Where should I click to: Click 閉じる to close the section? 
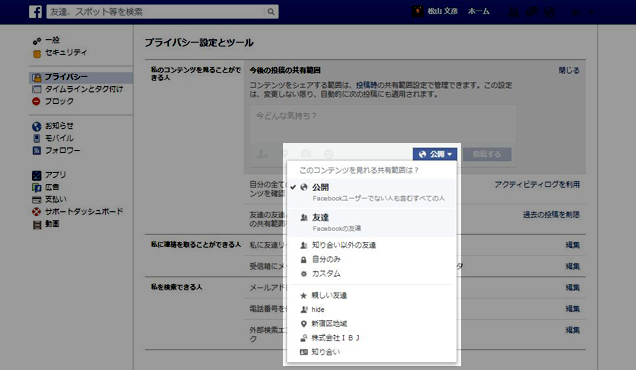tap(569, 71)
